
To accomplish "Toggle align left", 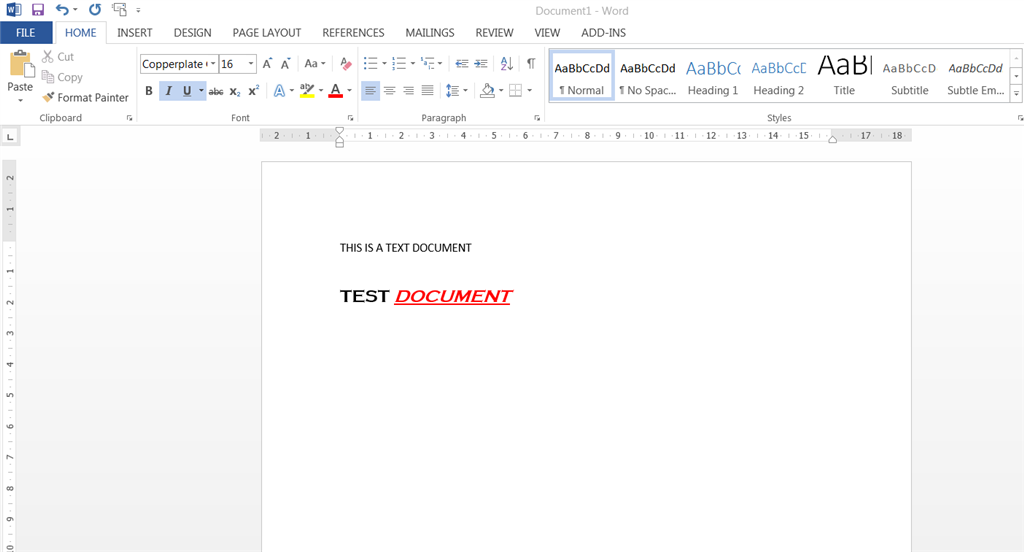I will (x=370, y=91).
